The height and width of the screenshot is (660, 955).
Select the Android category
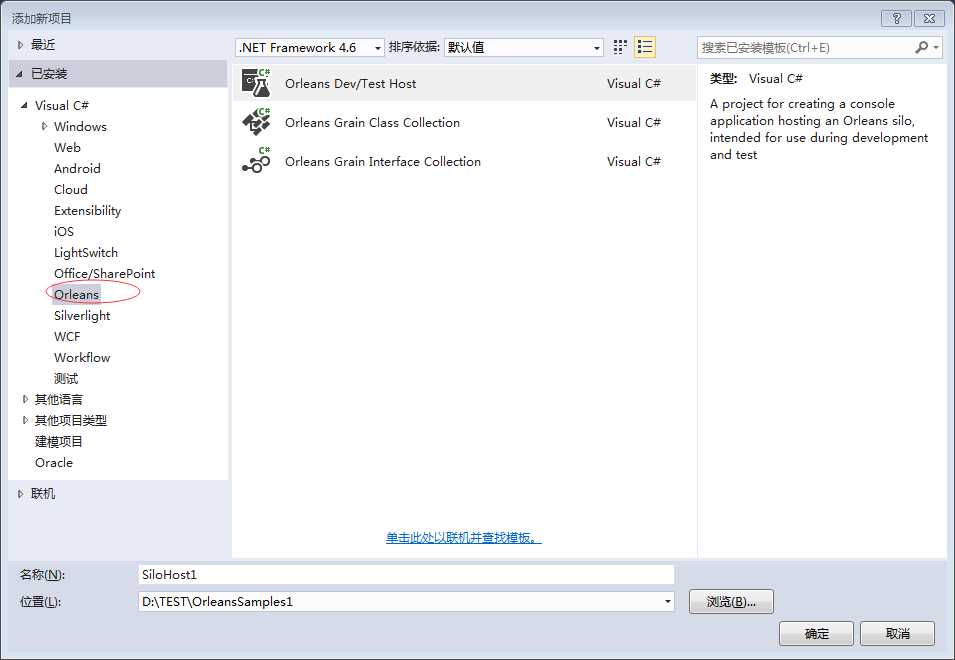click(77, 169)
